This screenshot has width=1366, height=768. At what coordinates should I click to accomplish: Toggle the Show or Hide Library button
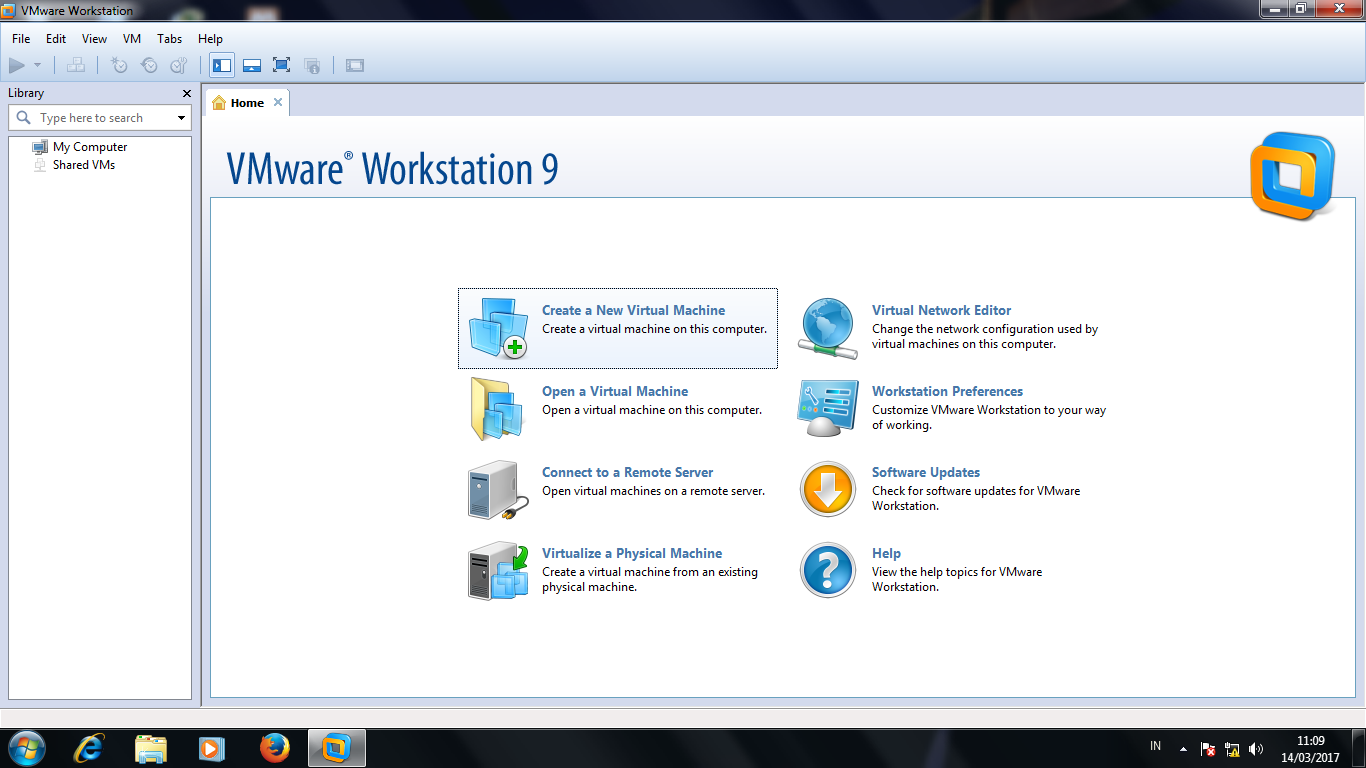222,66
